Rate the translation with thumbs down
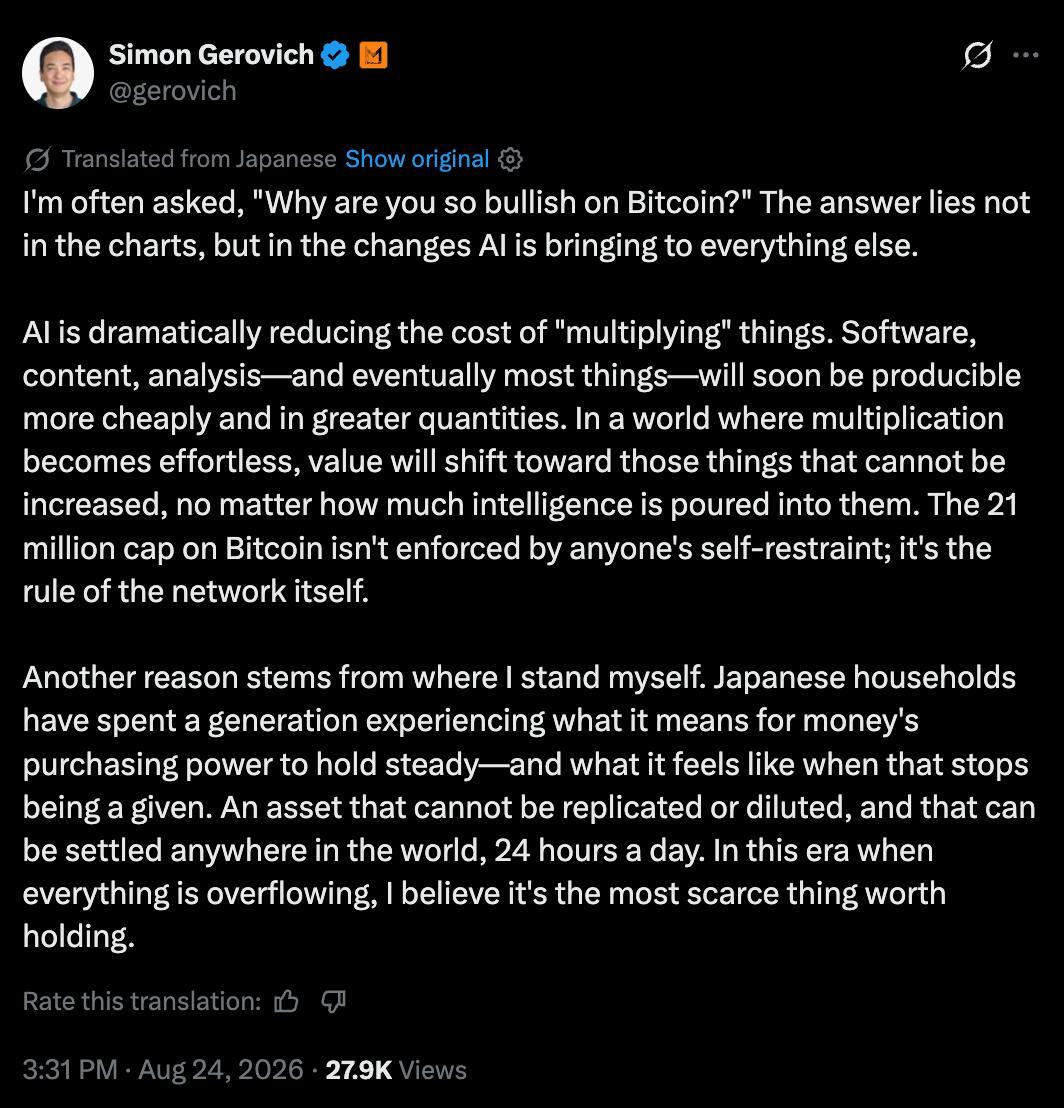1064x1108 pixels. 333,1001
